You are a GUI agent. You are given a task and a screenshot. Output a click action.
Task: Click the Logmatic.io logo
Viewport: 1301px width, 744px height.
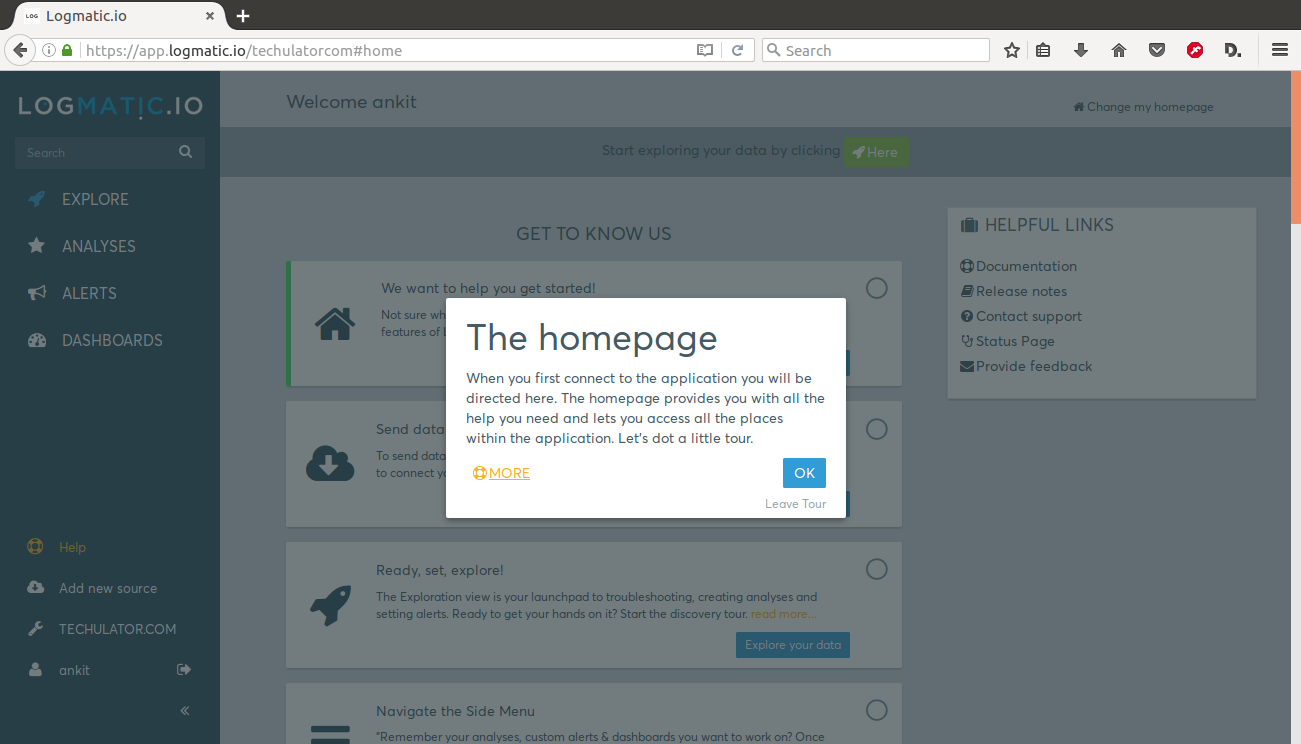click(110, 105)
